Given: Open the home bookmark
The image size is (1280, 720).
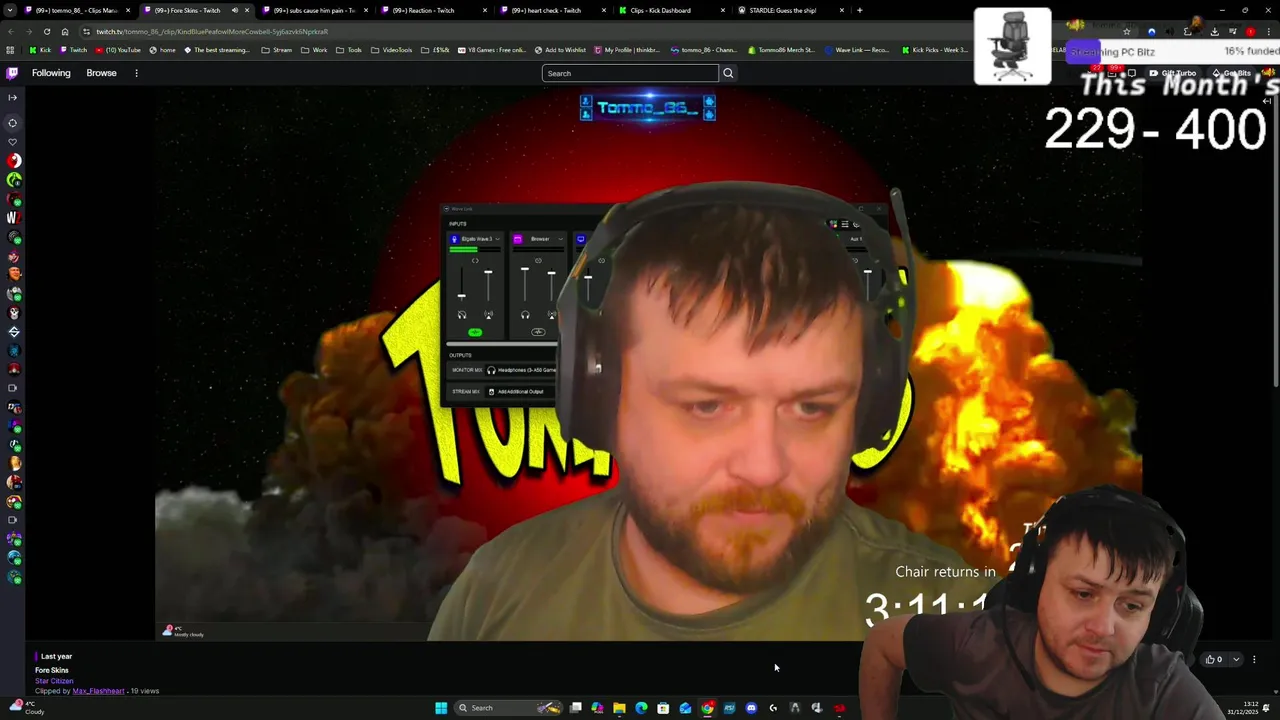Looking at the screenshot, I should [162, 50].
